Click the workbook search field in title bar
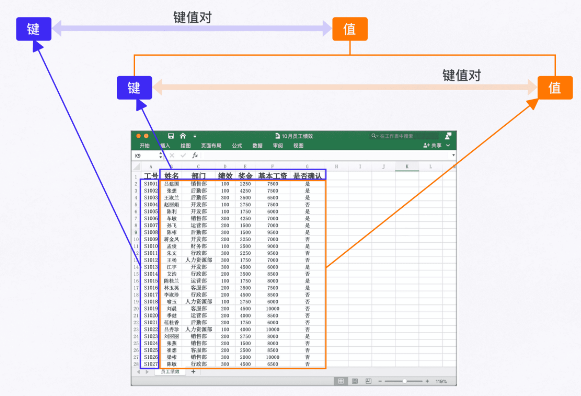This screenshot has height=396, width=581. click(x=405, y=136)
